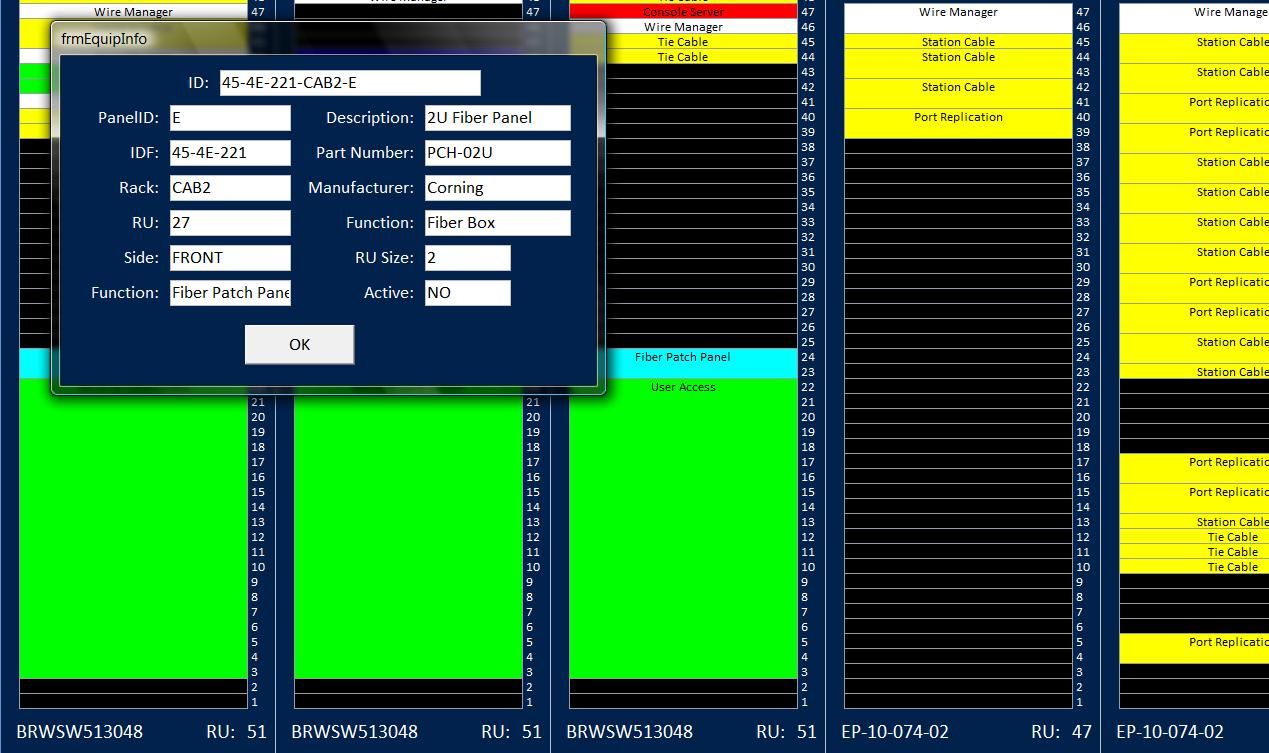Click the Part Number field PCH-02U

pos(498,153)
